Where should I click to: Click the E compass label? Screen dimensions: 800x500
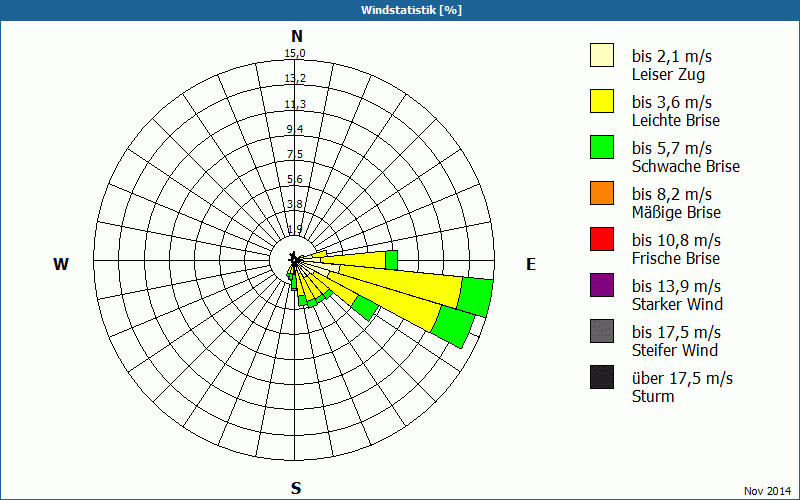coord(531,264)
